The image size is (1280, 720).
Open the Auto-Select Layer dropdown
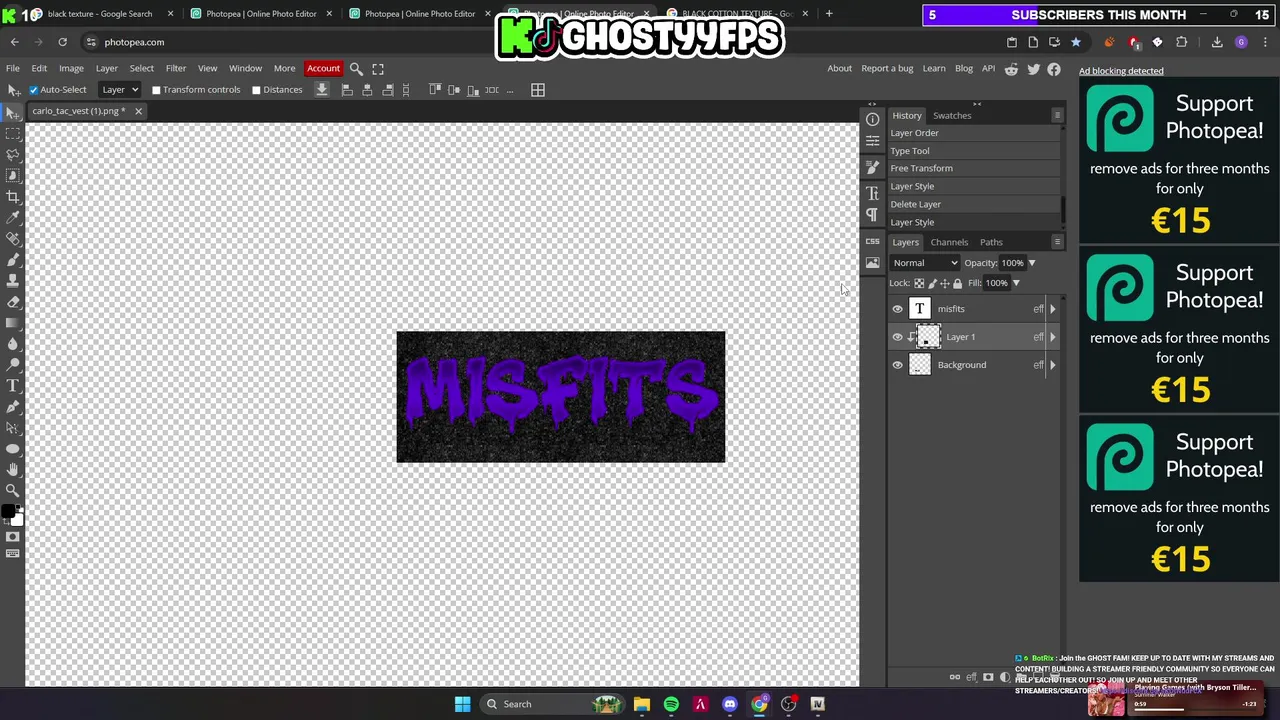120,90
